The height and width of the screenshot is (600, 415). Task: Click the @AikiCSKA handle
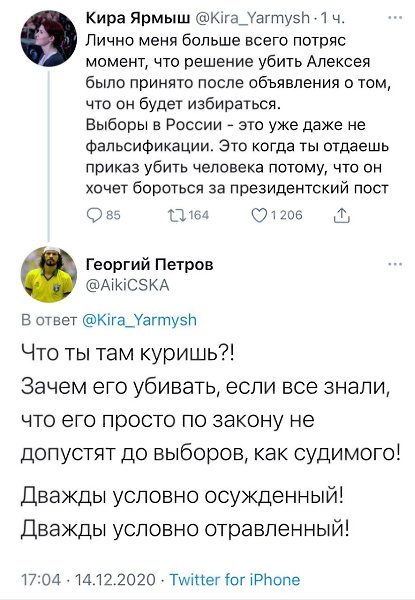pos(128,285)
